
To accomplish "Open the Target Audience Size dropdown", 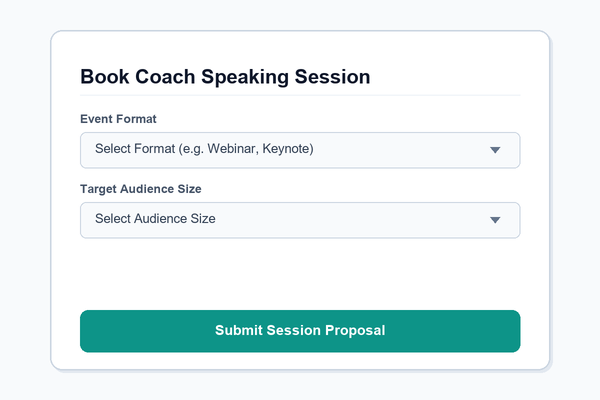I will click(x=300, y=220).
